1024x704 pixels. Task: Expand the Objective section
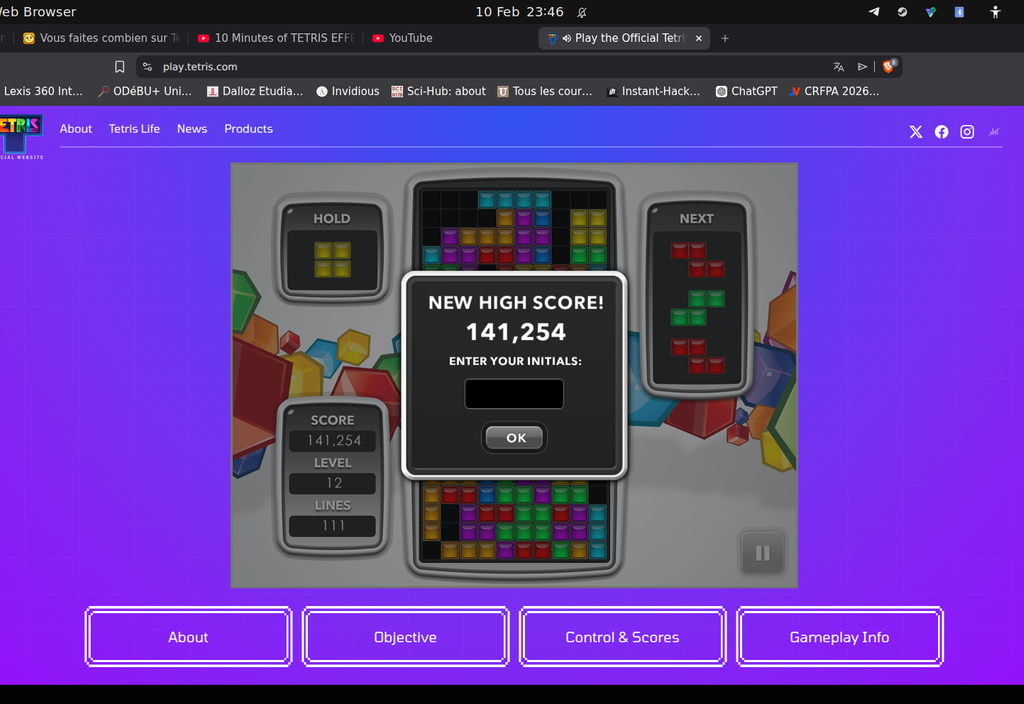click(x=405, y=637)
